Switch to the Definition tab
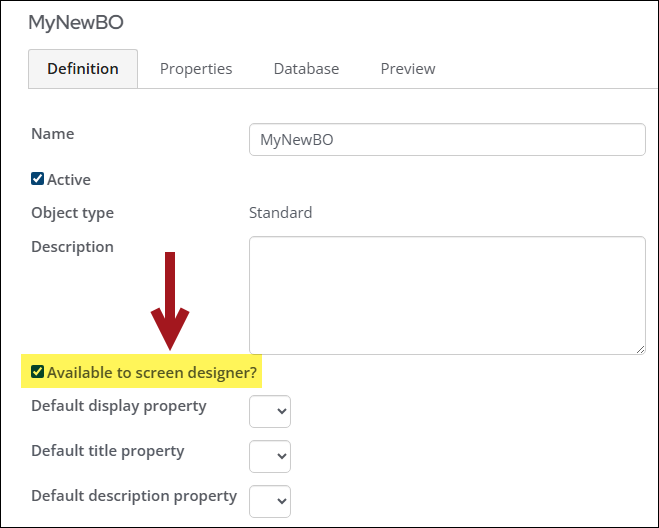This screenshot has width=659, height=528. click(x=83, y=69)
